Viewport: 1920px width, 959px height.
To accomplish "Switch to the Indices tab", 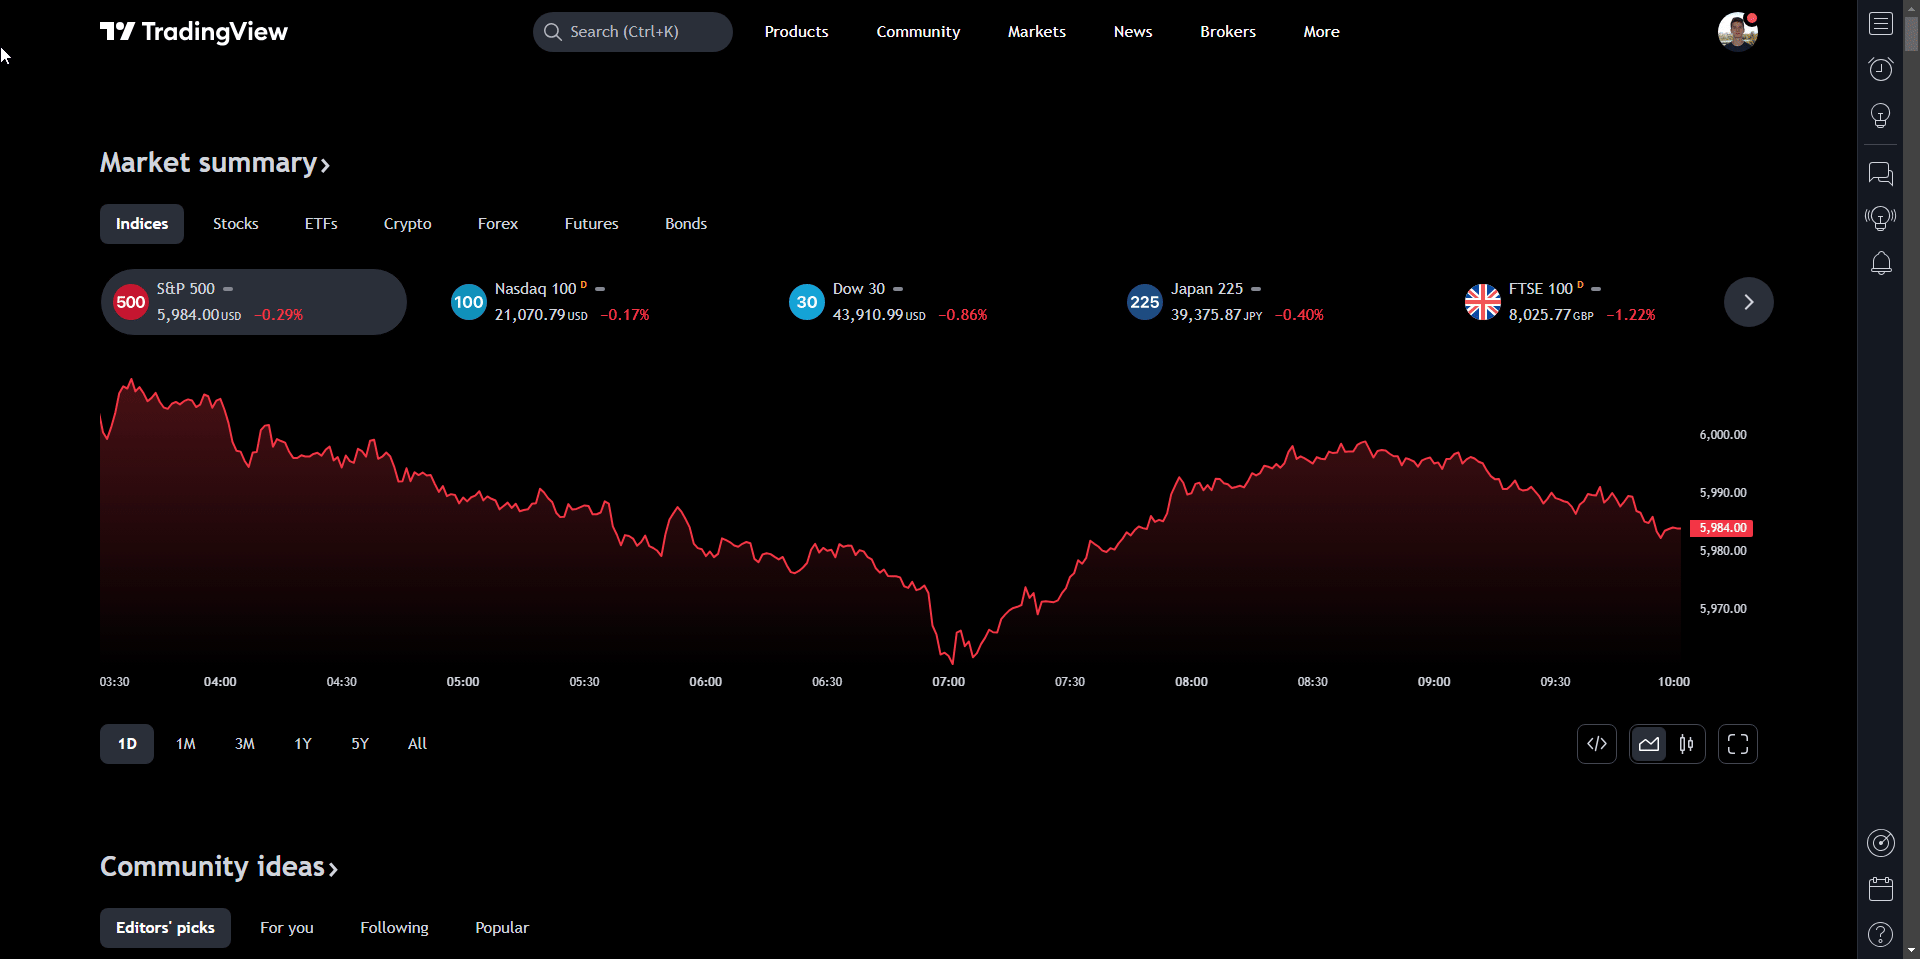I will tap(142, 224).
